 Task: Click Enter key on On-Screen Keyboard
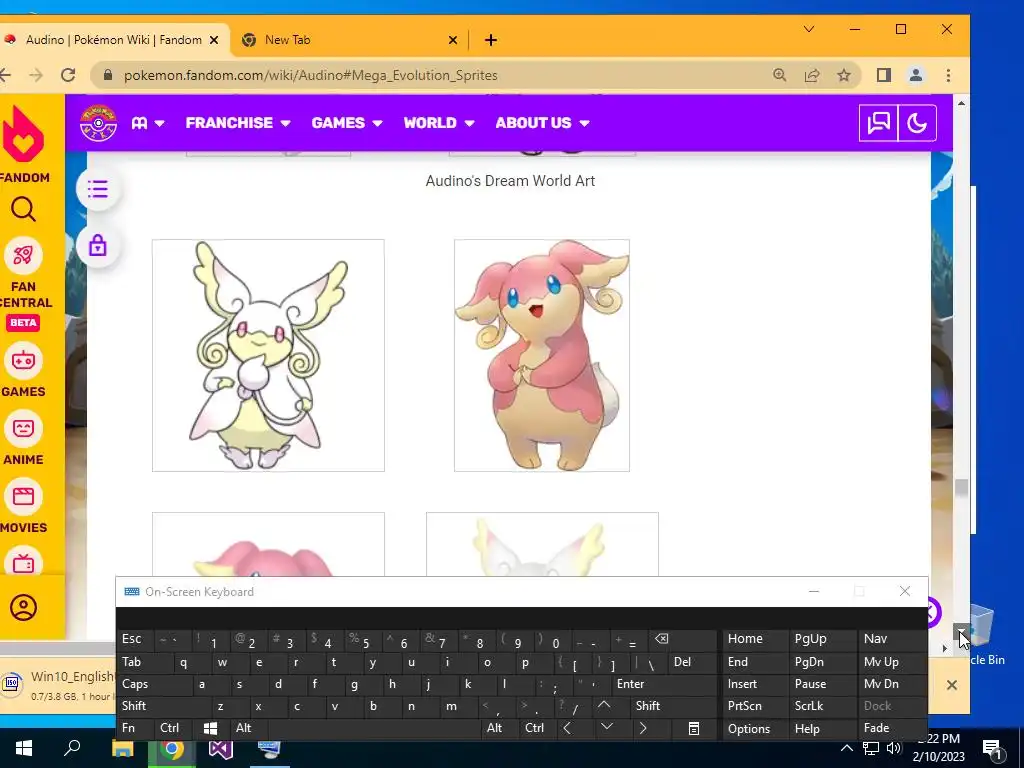click(664, 684)
